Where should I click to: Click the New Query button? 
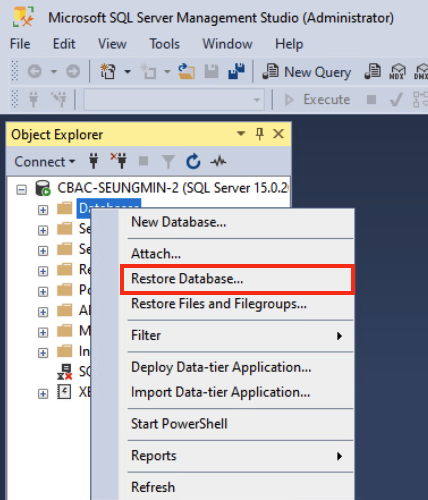307,72
